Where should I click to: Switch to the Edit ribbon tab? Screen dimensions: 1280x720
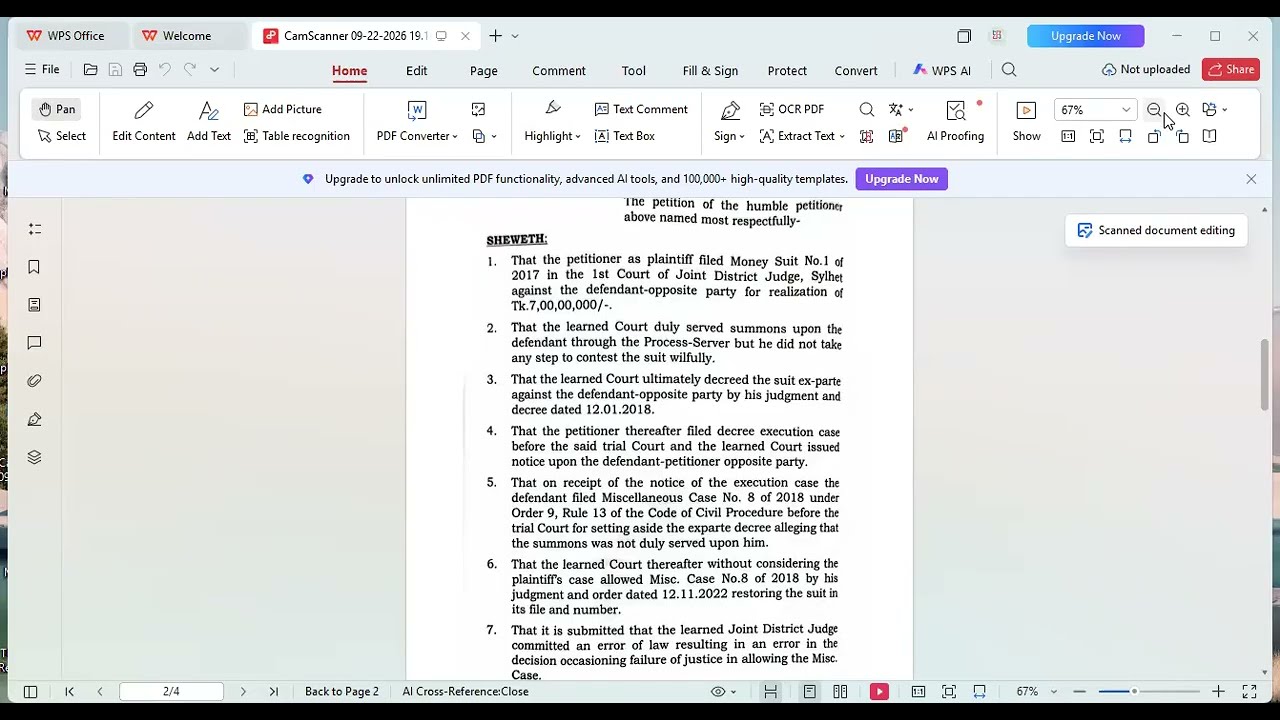coord(416,70)
